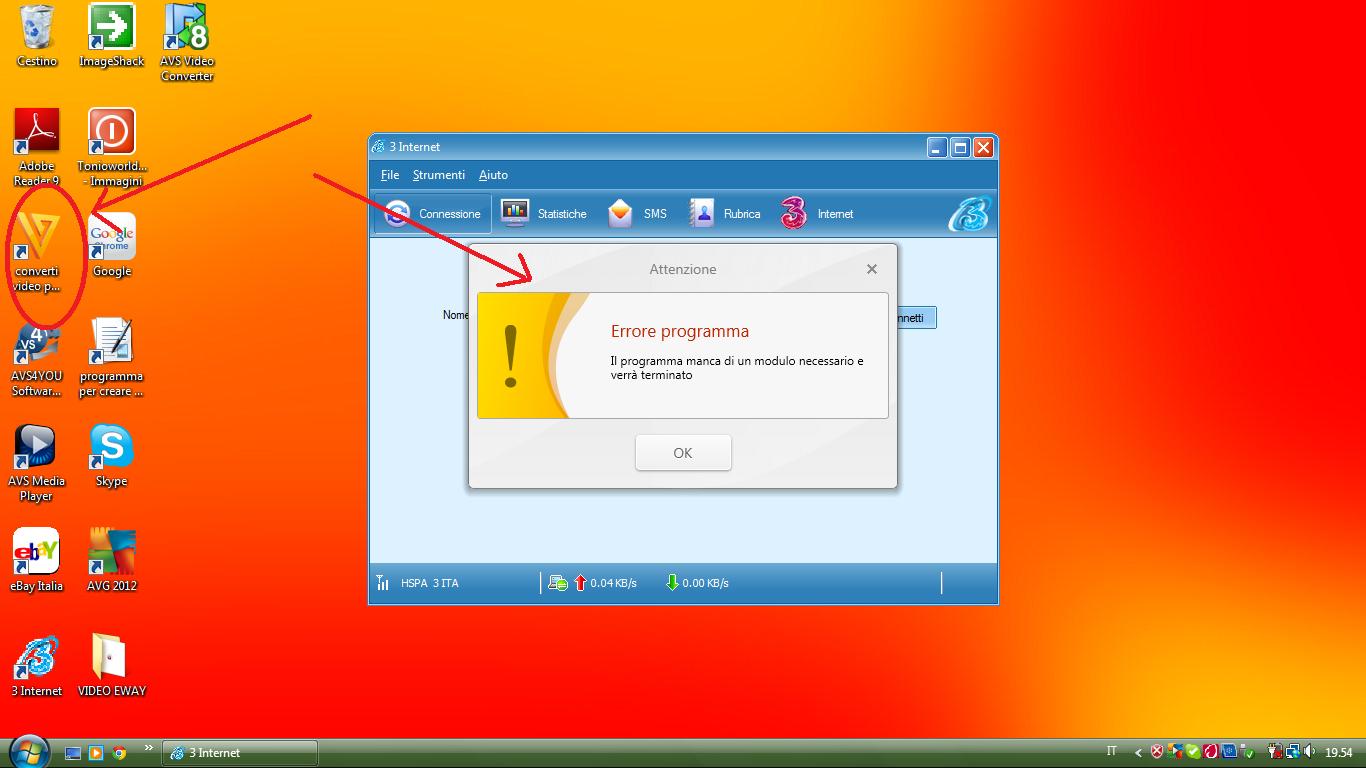Screen dimensions: 1366x768
Task: Click 0.04 KB/s upload rate text
Action: tap(613, 583)
